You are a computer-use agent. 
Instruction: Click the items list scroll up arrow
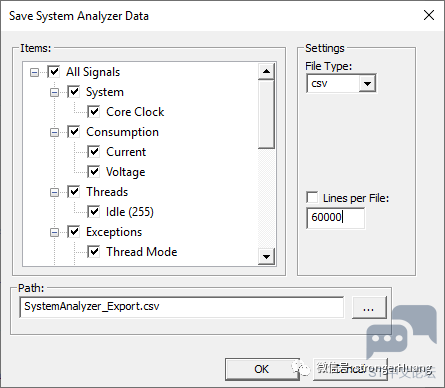tap(266, 71)
